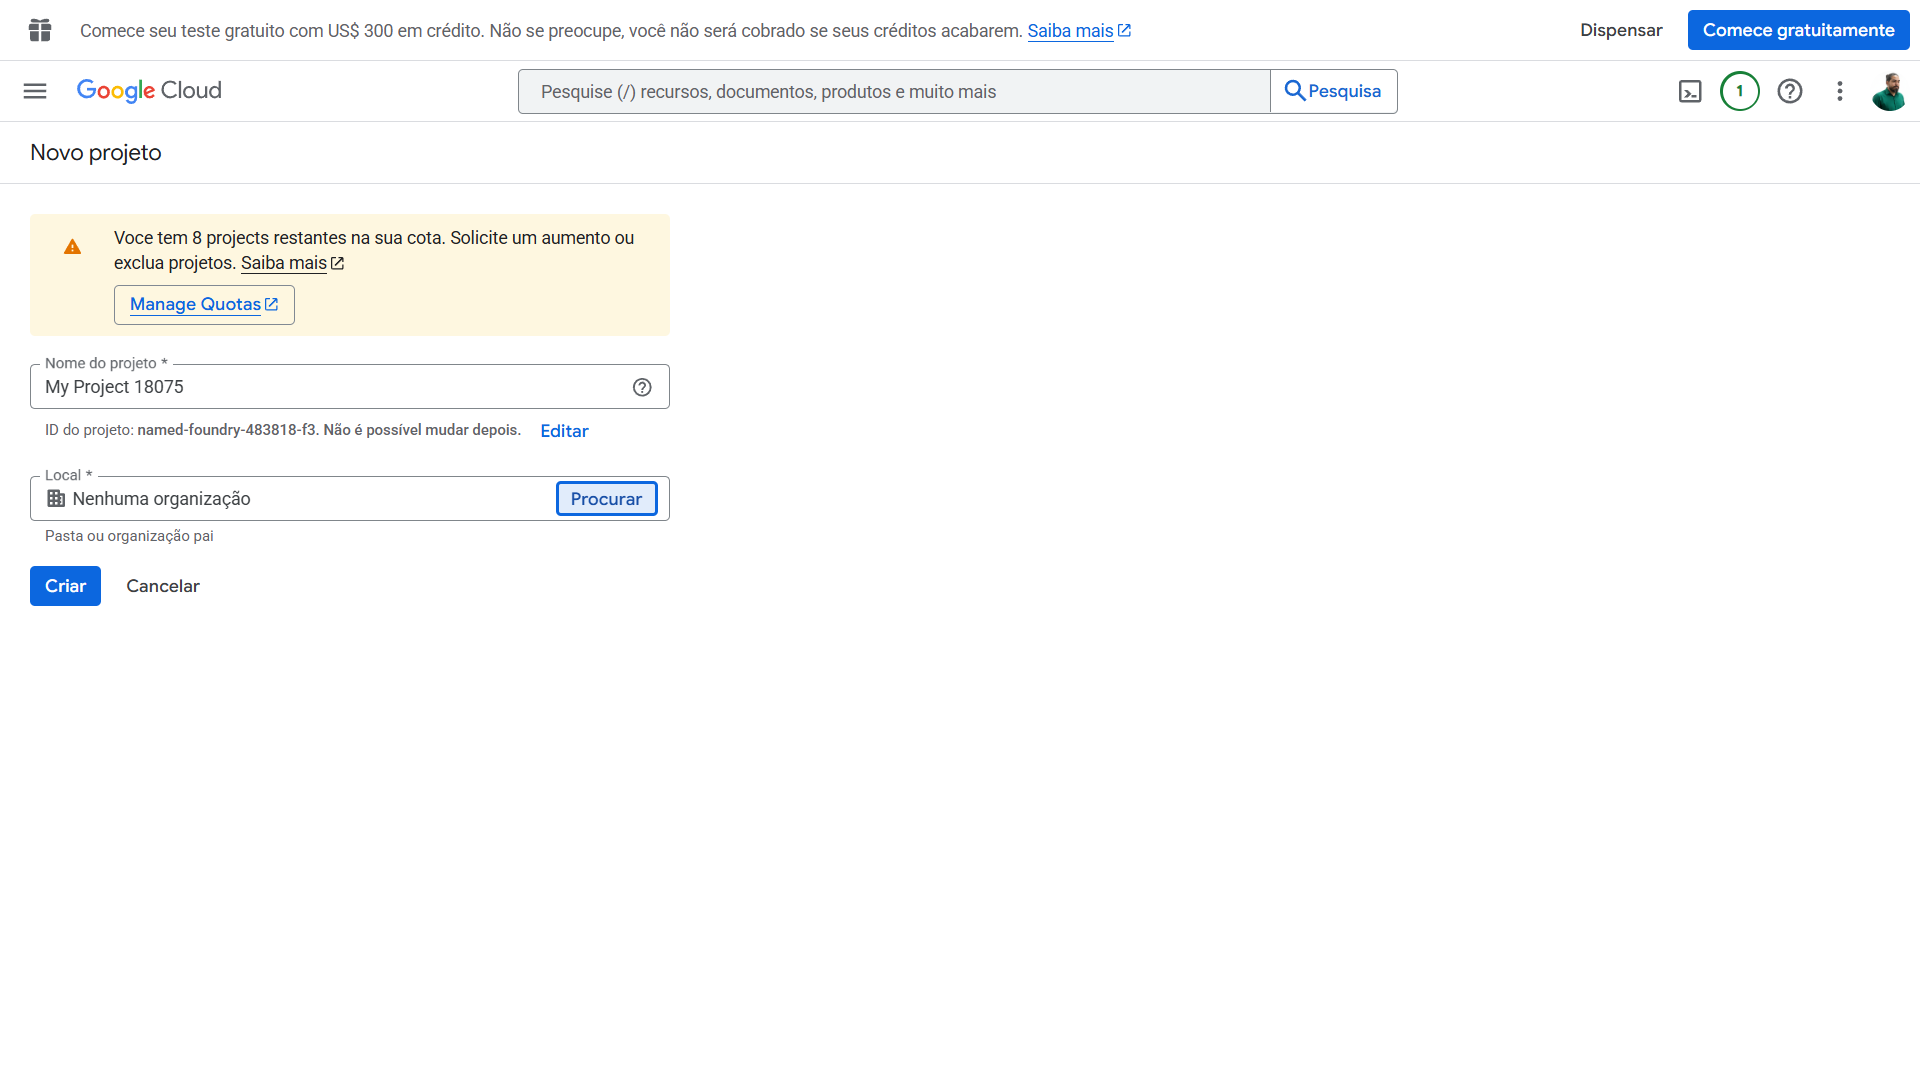Activate Cloud Shell

(x=1690, y=91)
